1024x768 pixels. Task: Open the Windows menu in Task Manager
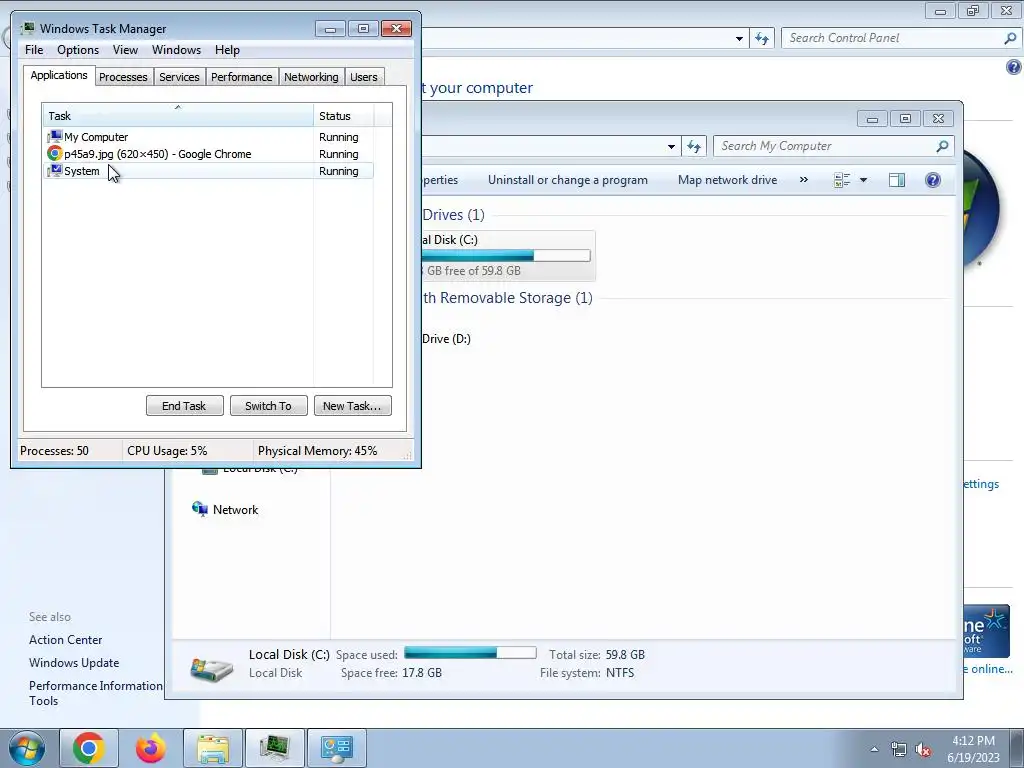coord(176,50)
